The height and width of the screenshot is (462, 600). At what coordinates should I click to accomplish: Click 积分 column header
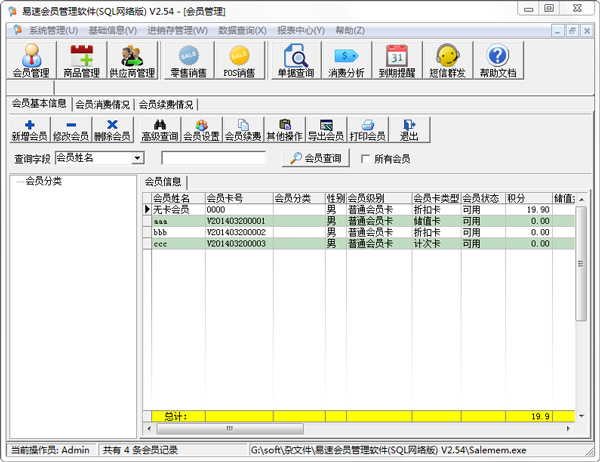[528, 198]
